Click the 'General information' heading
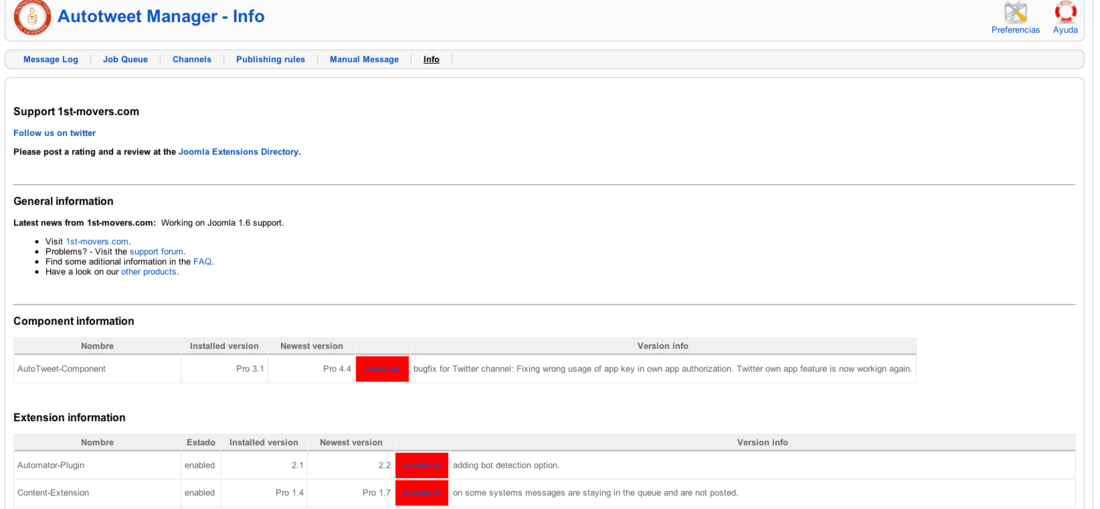 [63, 201]
